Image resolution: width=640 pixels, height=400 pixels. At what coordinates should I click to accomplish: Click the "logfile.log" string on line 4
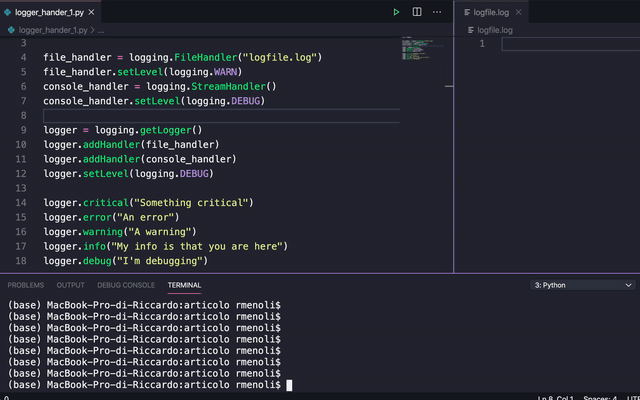[280, 58]
